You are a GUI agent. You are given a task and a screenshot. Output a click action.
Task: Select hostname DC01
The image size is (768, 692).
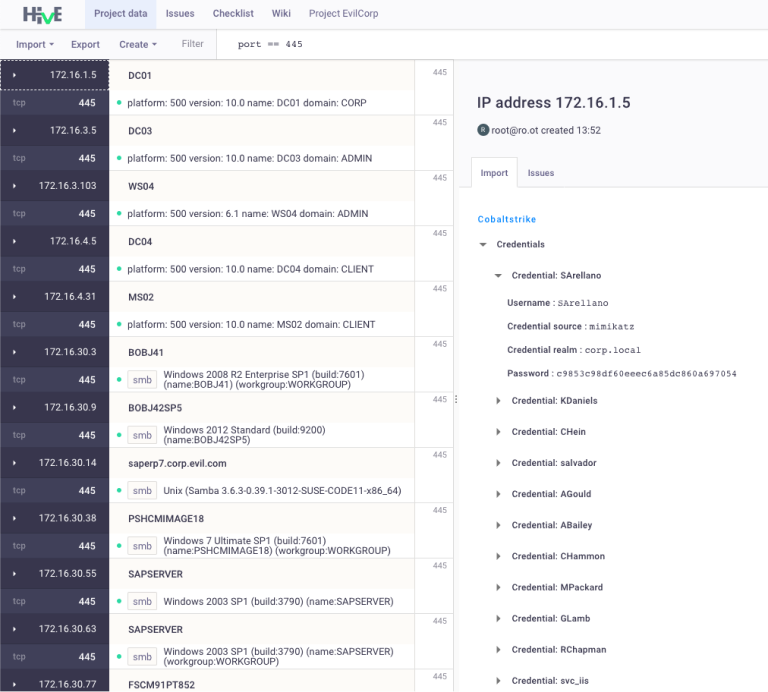coord(140,75)
